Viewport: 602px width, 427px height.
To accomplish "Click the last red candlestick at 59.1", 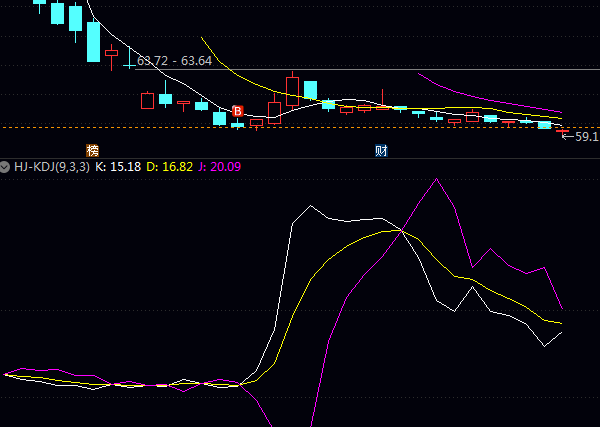I will 562,132.
